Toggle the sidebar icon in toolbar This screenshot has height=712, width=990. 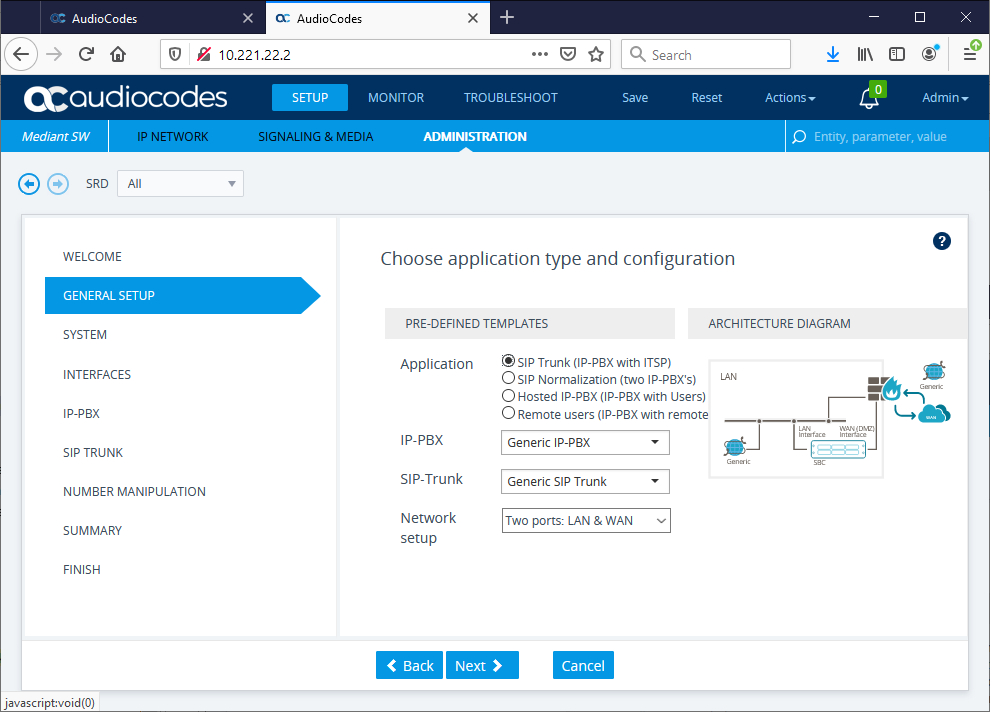[897, 54]
